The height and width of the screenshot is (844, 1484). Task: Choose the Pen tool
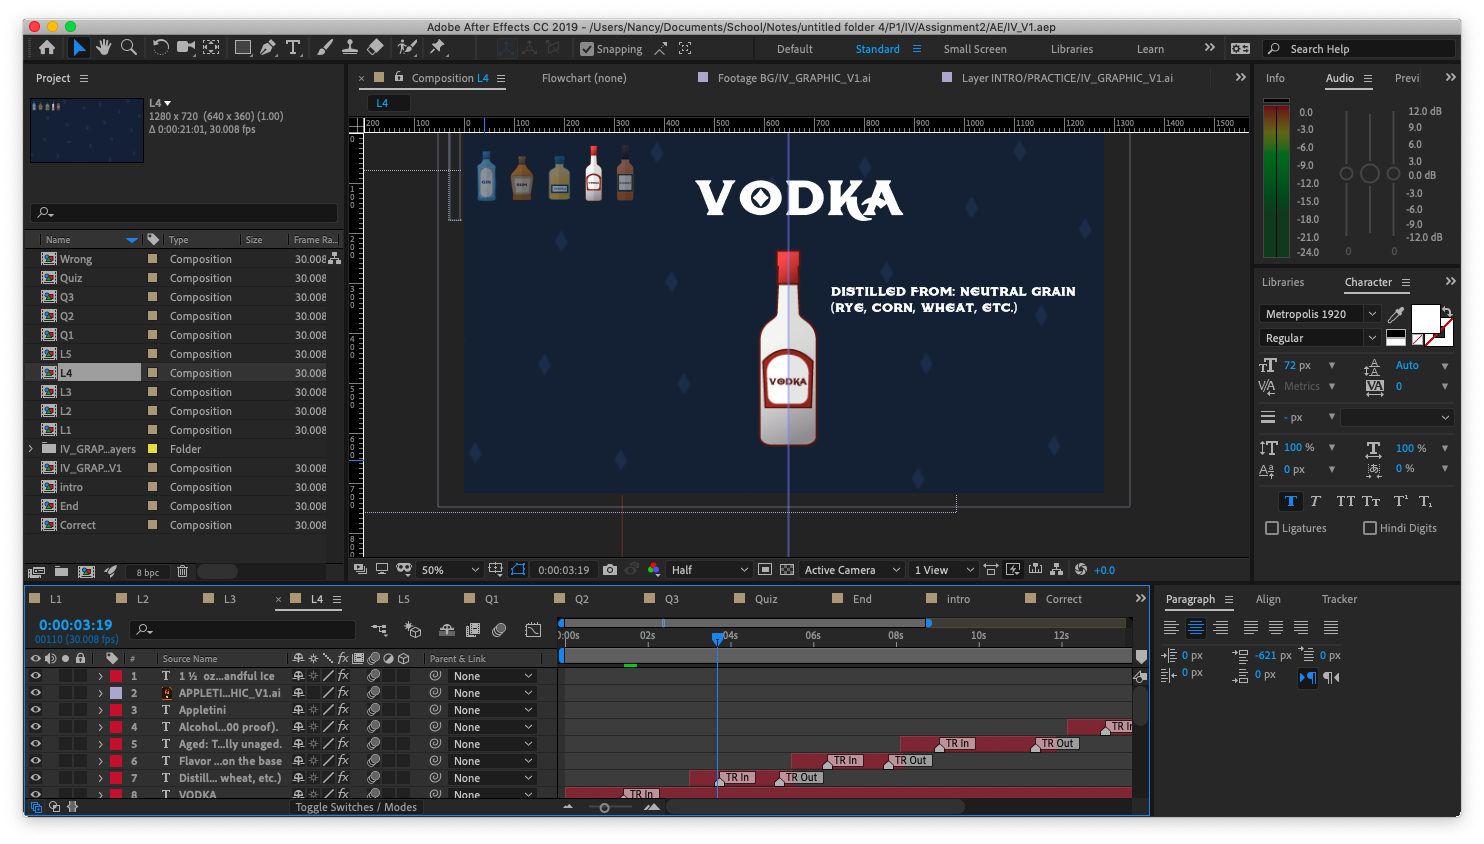click(x=268, y=47)
